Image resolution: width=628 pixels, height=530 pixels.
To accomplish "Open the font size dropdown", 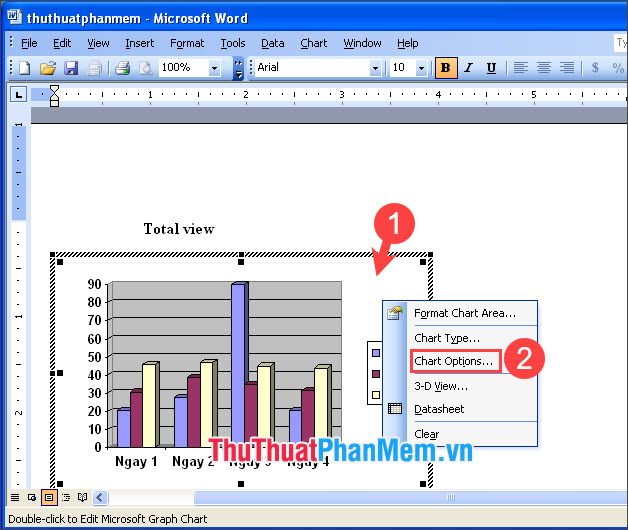I will click(423, 68).
